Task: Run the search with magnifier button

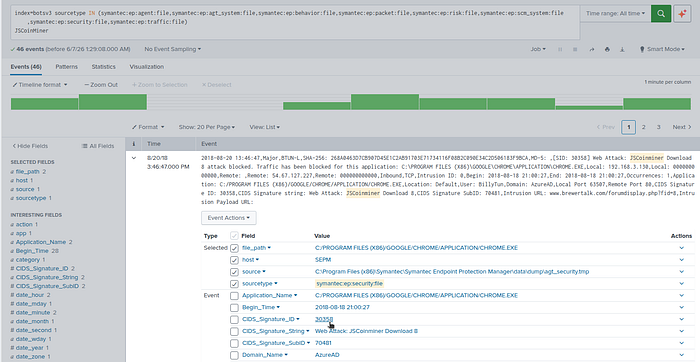Action: coord(661,14)
